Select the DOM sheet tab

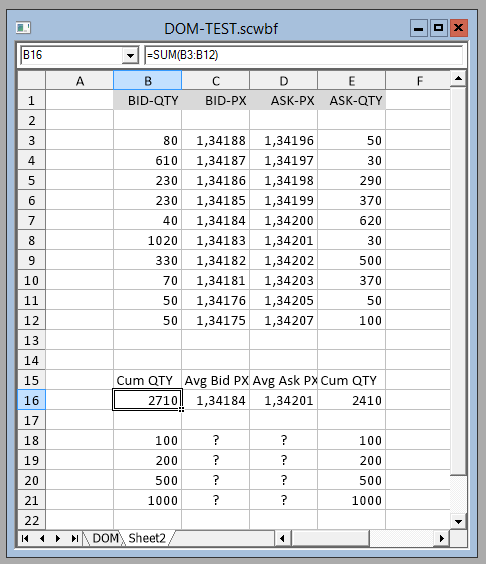click(105, 538)
